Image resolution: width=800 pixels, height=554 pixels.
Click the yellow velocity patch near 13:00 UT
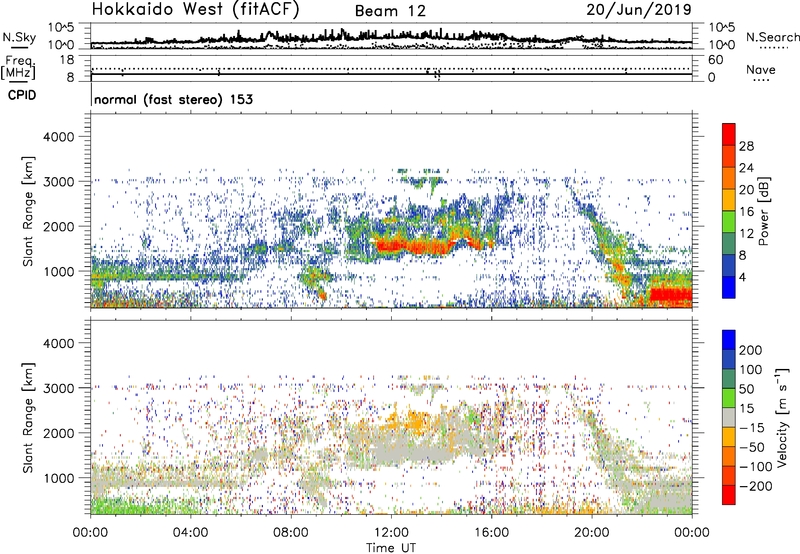pyautogui.click(x=416, y=421)
